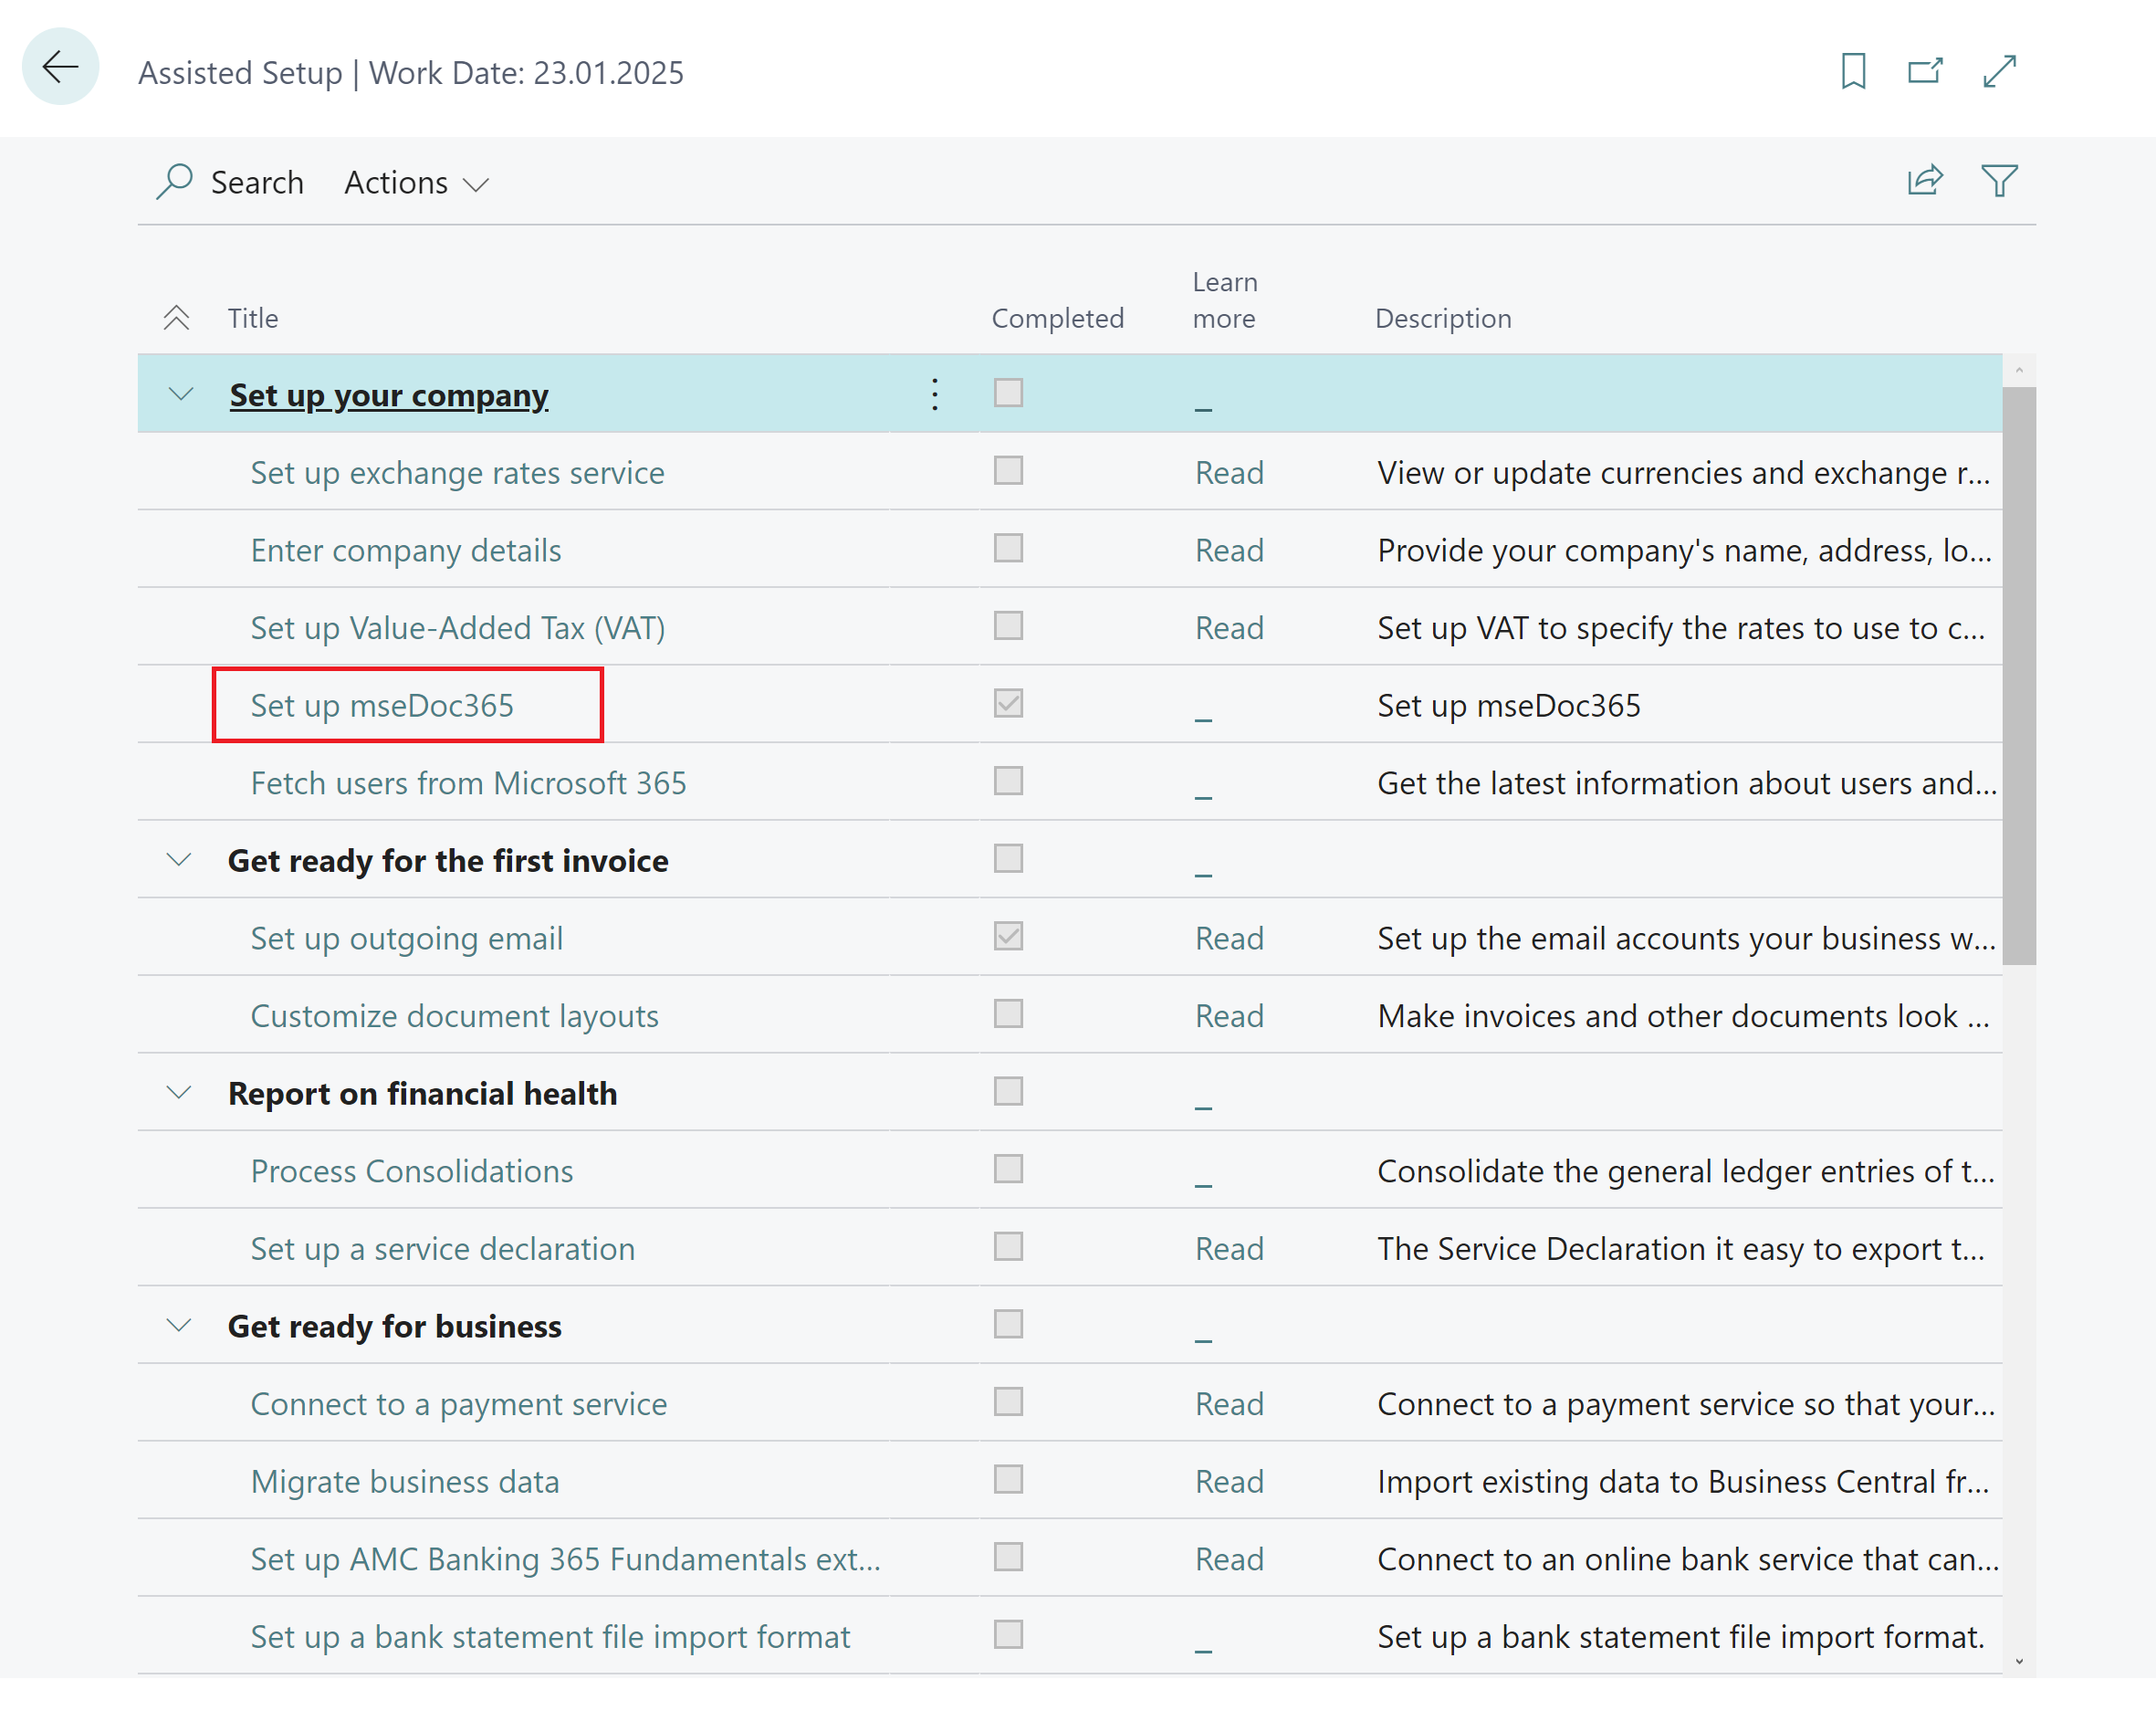The image size is (2156, 1721).
Task: Toggle Completed checkbox for Enter company details
Action: tap(1008, 548)
